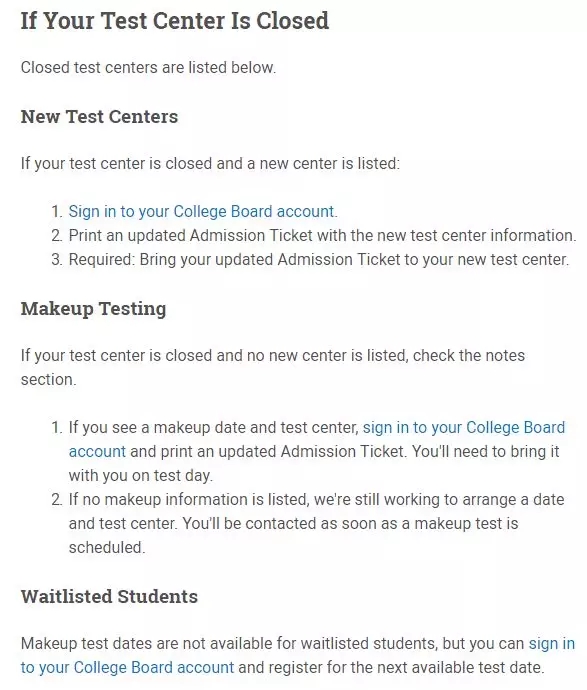Click the 'If Your Test Center Is Closed' heading
587x690 pixels.
pyautogui.click(x=175, y=21)
